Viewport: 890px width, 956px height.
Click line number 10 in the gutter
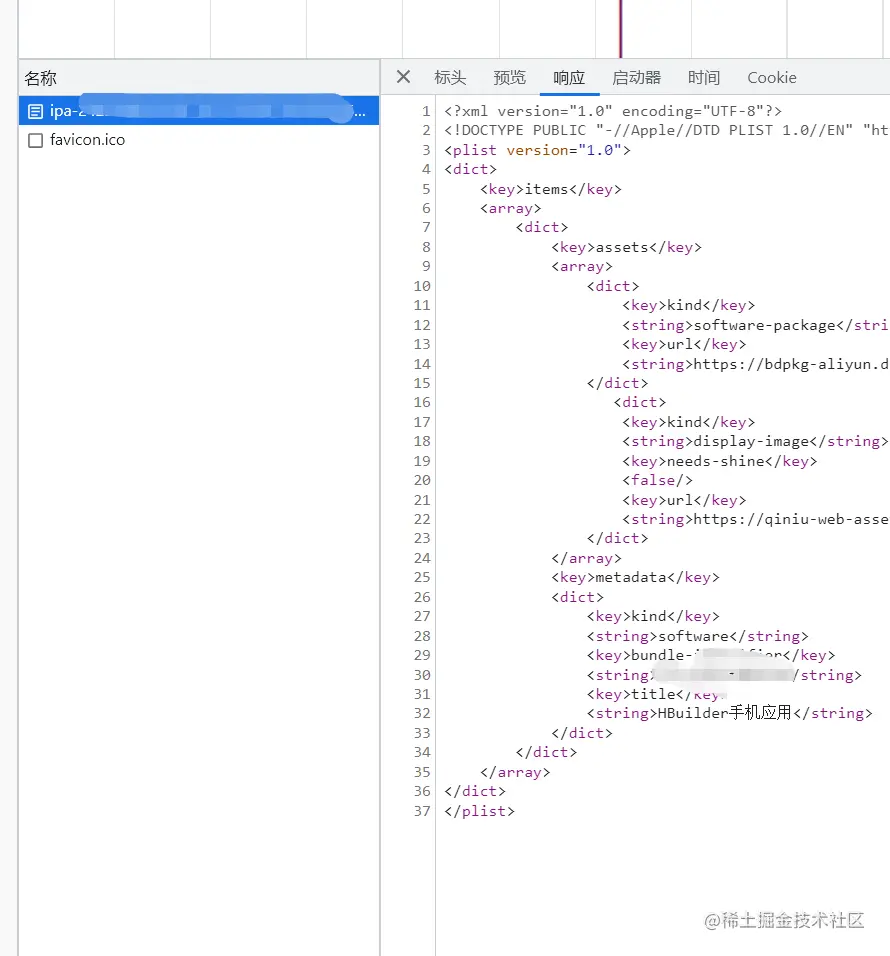tap(422, 286)
